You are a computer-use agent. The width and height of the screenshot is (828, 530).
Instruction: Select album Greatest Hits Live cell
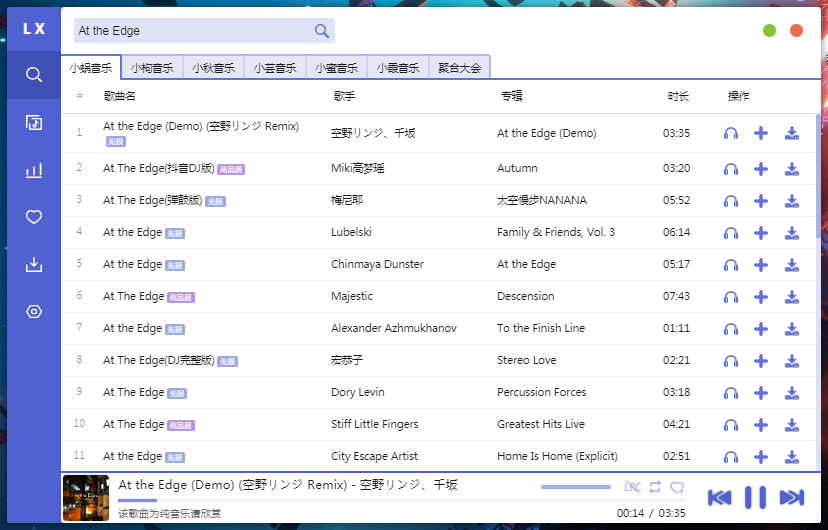point(541,424)
